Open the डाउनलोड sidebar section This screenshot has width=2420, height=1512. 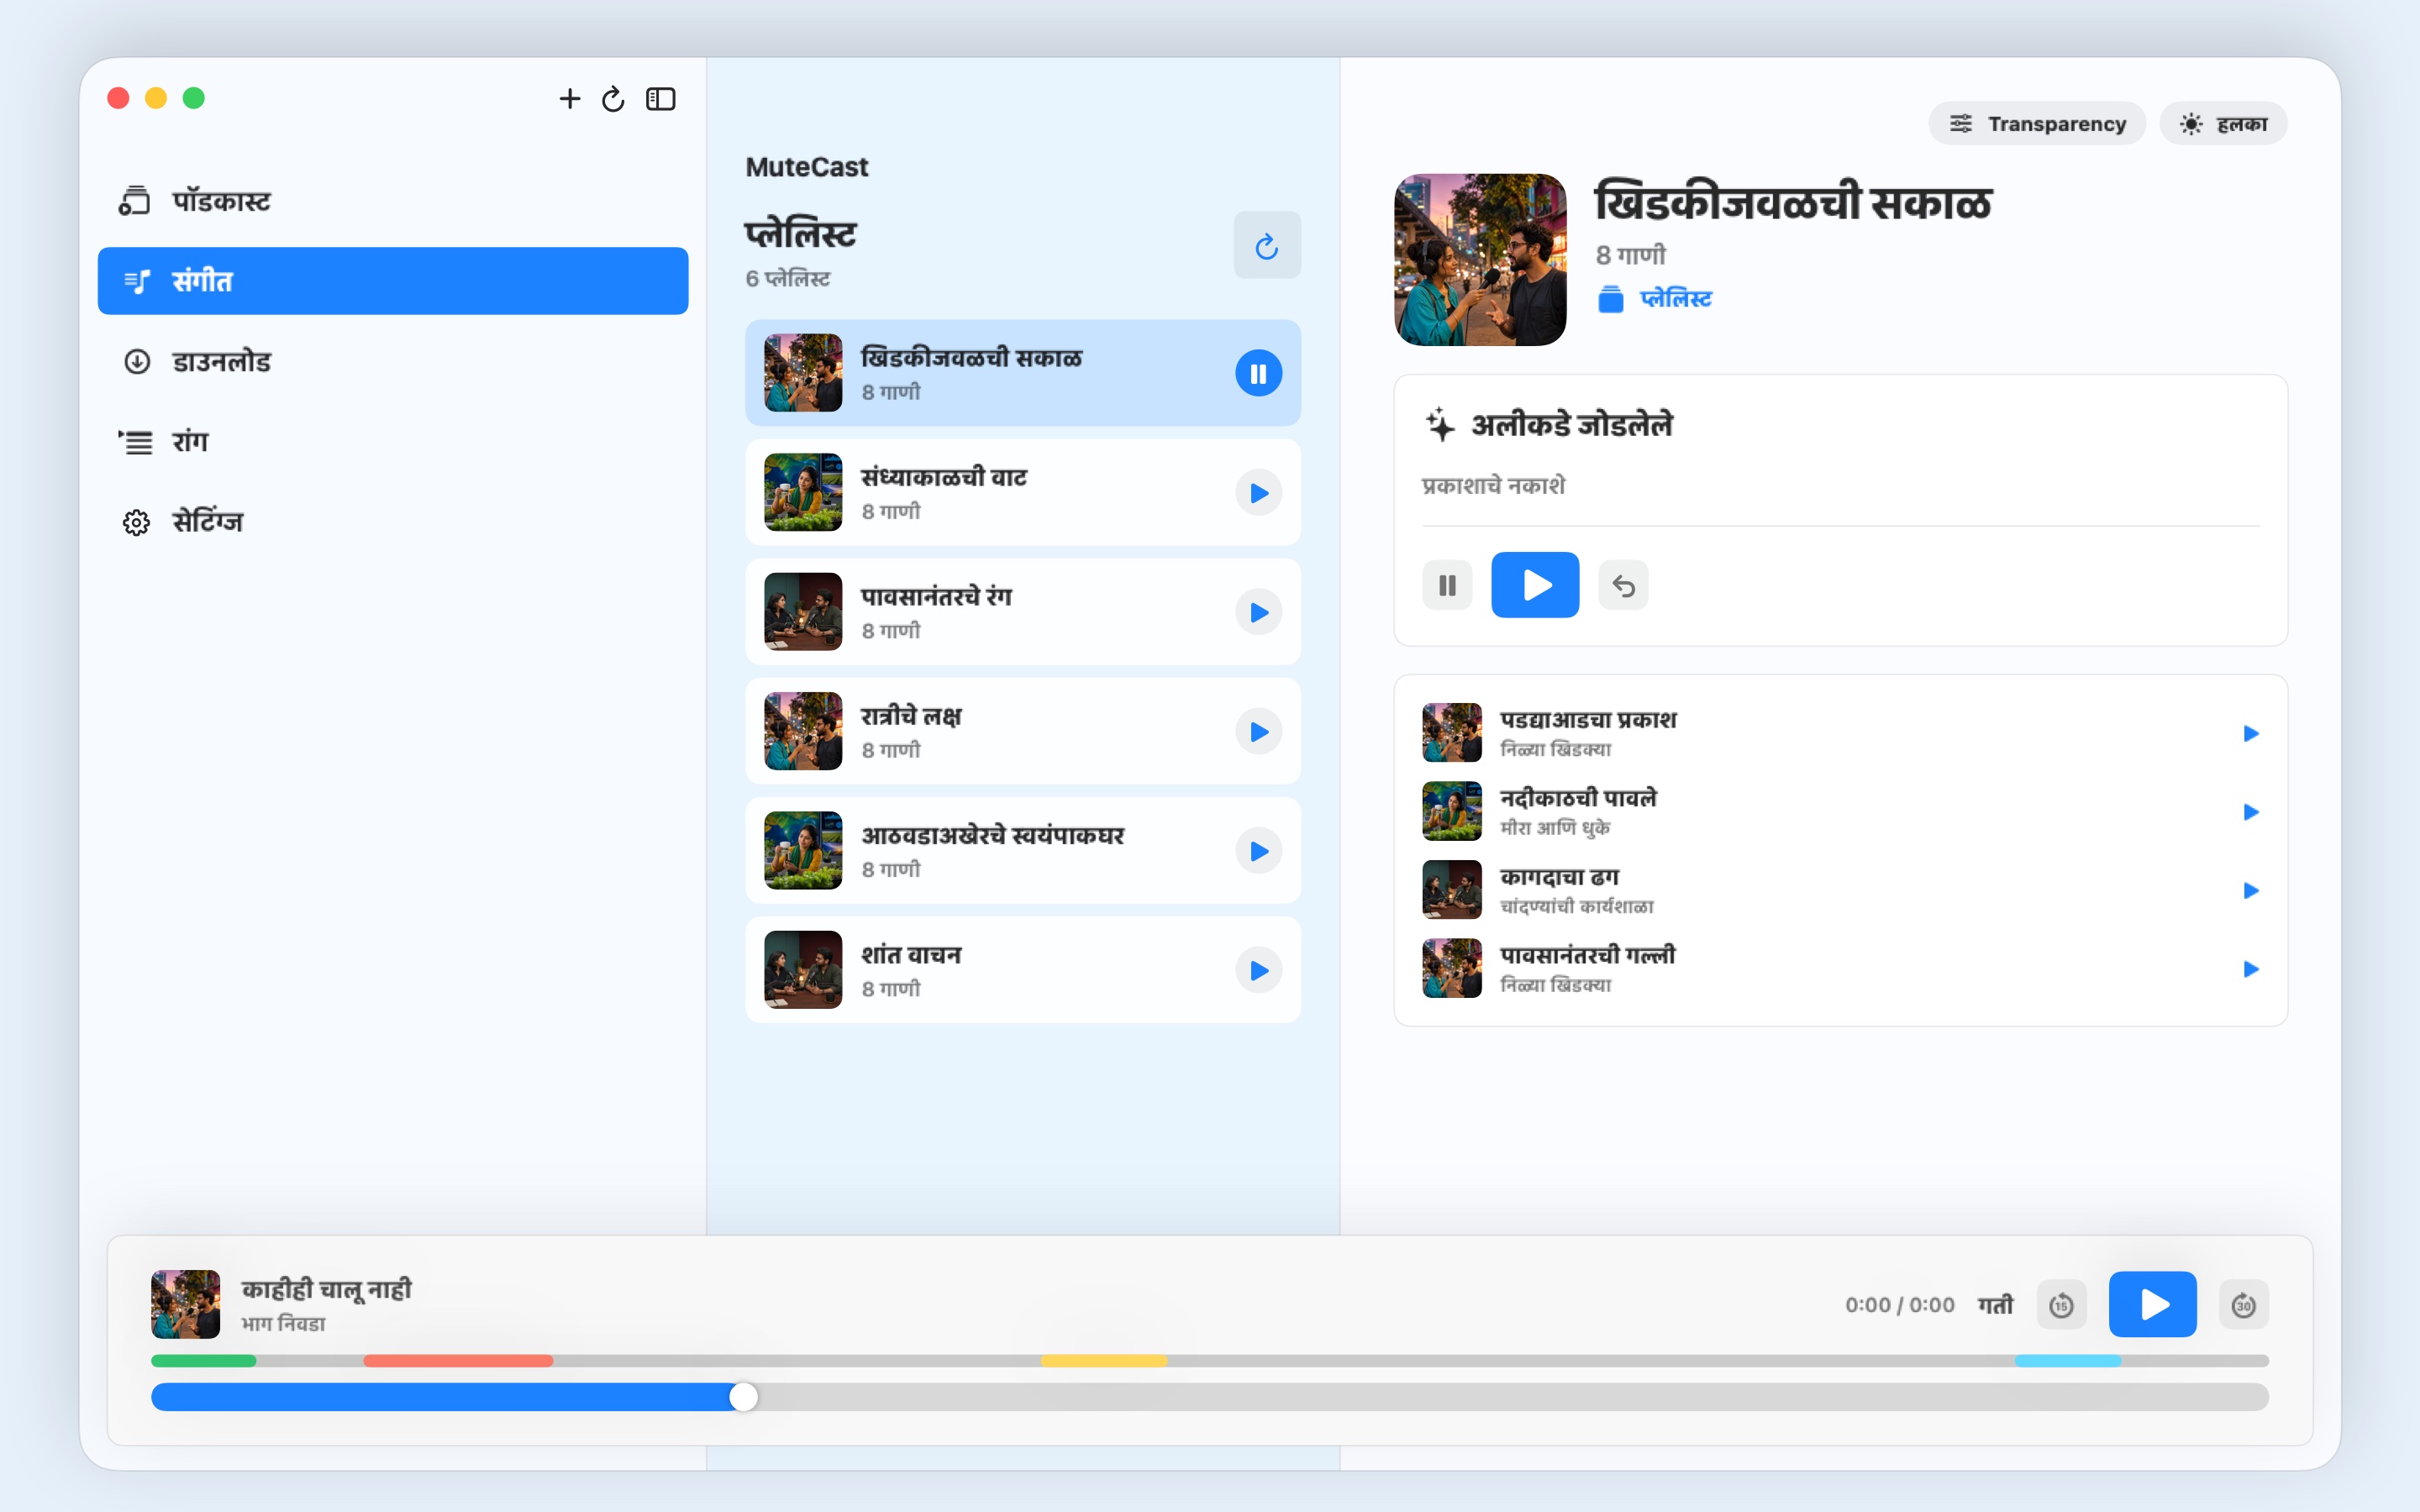(393, 361)
